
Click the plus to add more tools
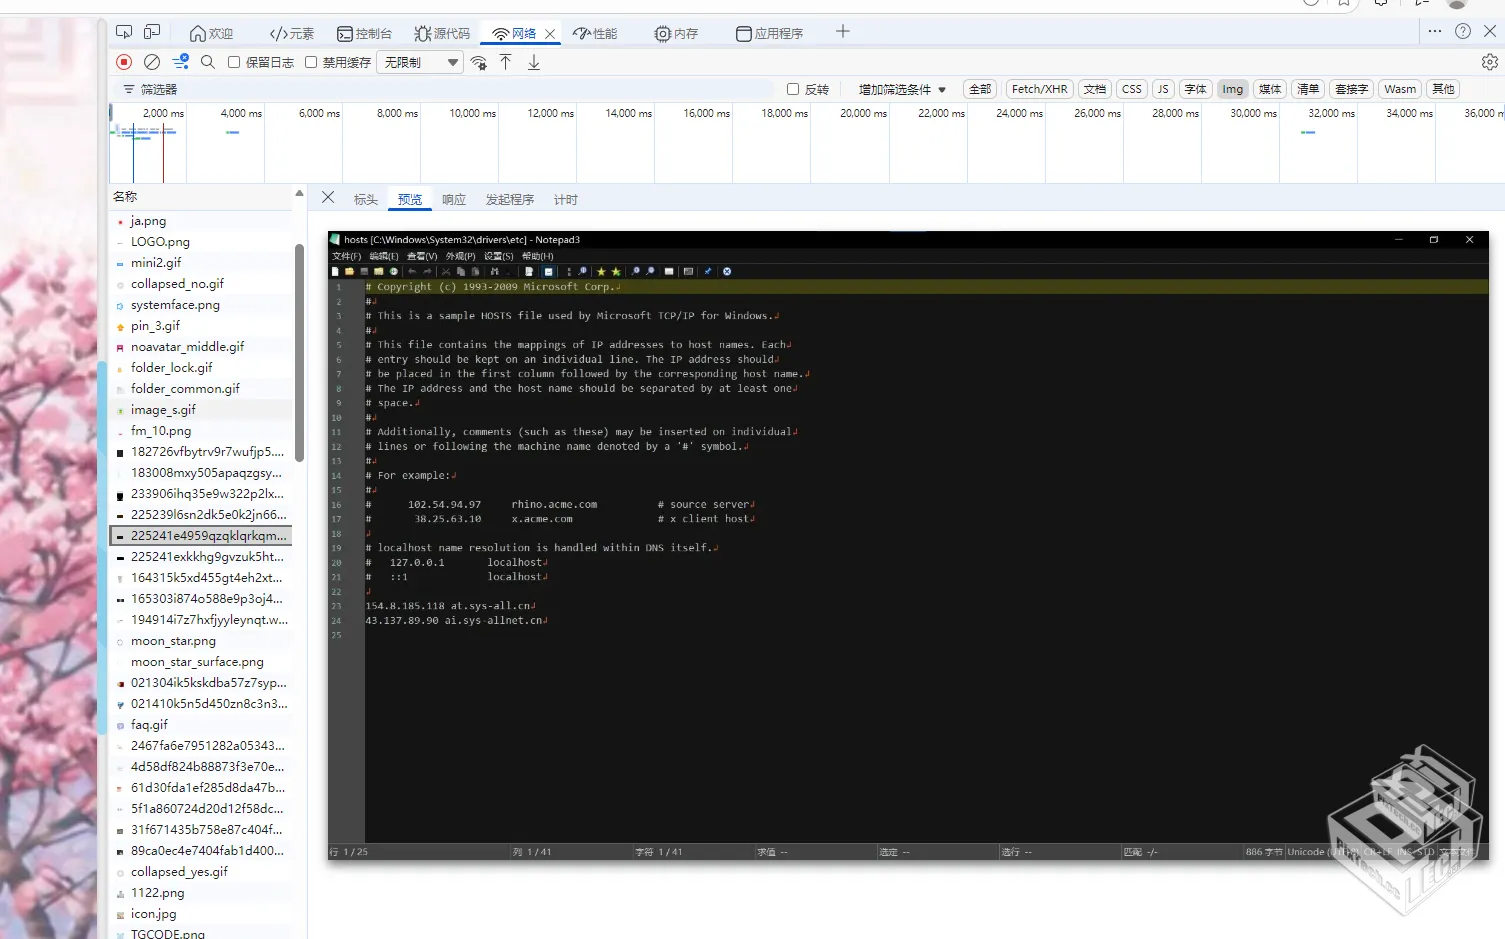click(x=843, y=32)
